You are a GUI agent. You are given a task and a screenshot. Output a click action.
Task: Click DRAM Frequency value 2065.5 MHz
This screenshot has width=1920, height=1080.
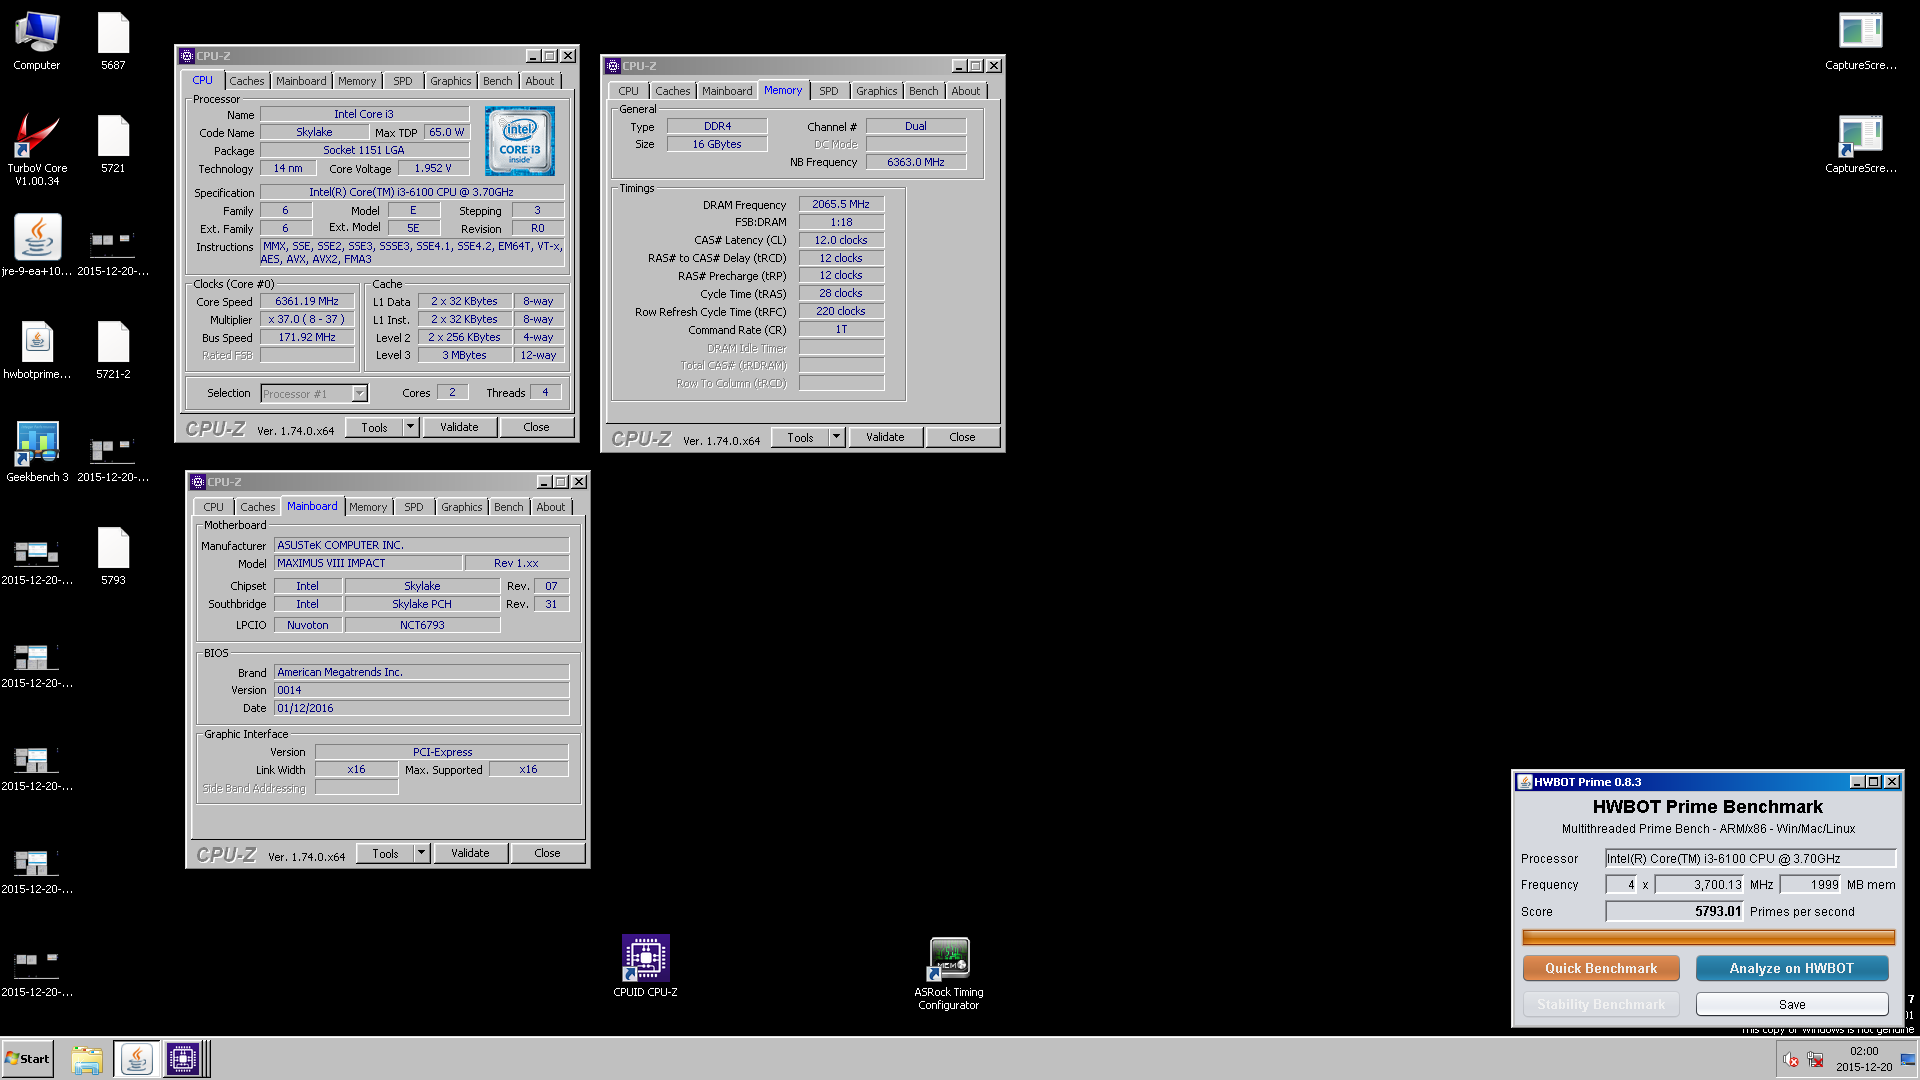(x=841, y=204)
